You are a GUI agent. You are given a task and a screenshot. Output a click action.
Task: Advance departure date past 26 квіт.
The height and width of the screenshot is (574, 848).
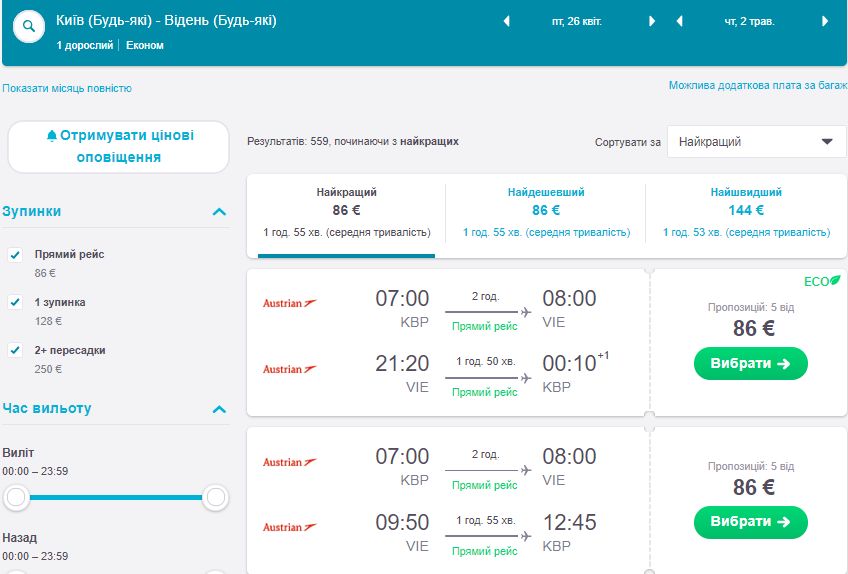[652, 21]
